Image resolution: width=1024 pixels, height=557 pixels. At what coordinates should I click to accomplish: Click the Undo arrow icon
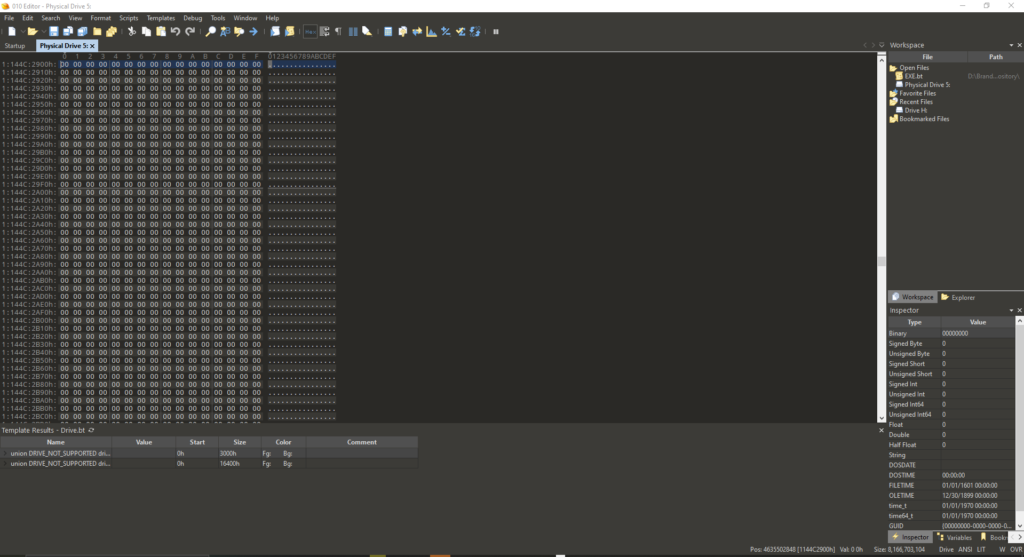[175, 32]
